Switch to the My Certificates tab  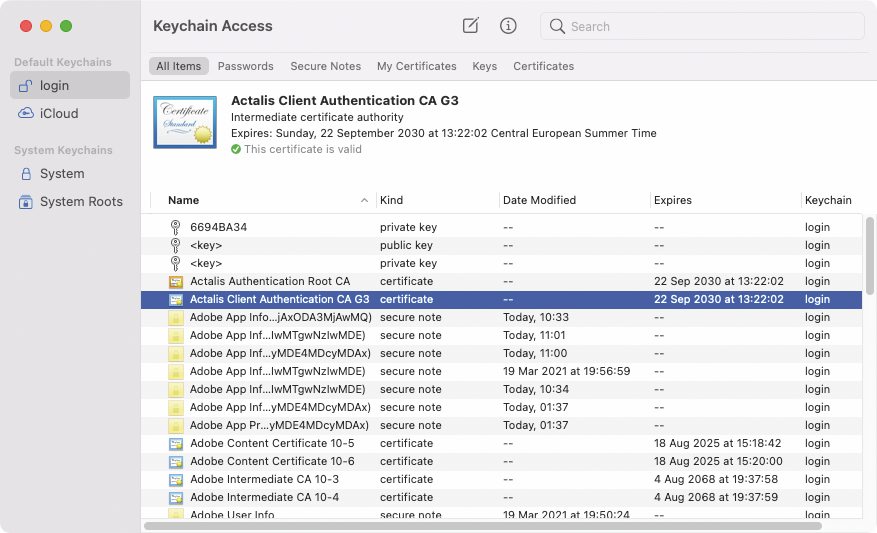417,66
